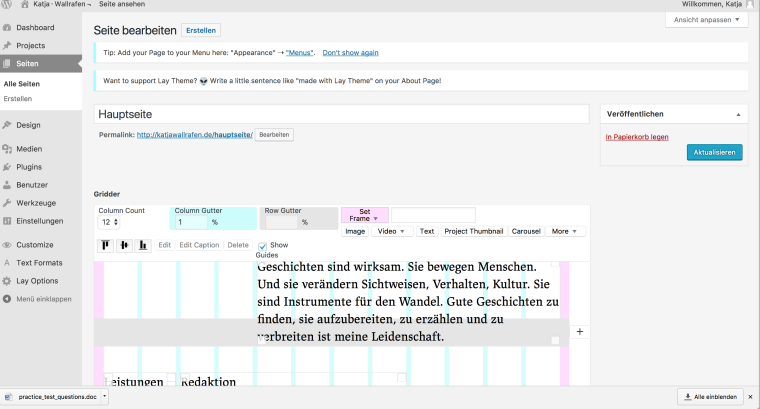Click the align middle icon in Gridder
The image size is (760, 409).
click(x=124, y=245)
